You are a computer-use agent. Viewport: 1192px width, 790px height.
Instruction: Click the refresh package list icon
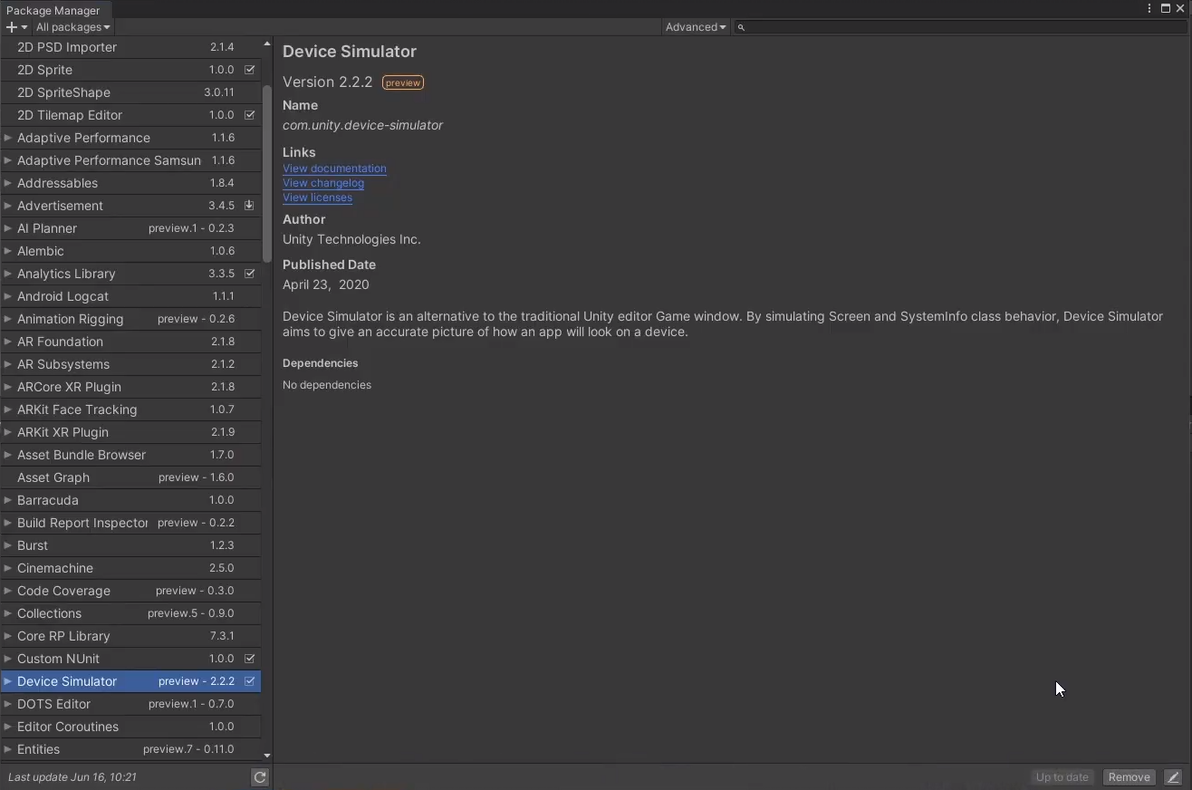pyautogui.click(x=260, y=777)
